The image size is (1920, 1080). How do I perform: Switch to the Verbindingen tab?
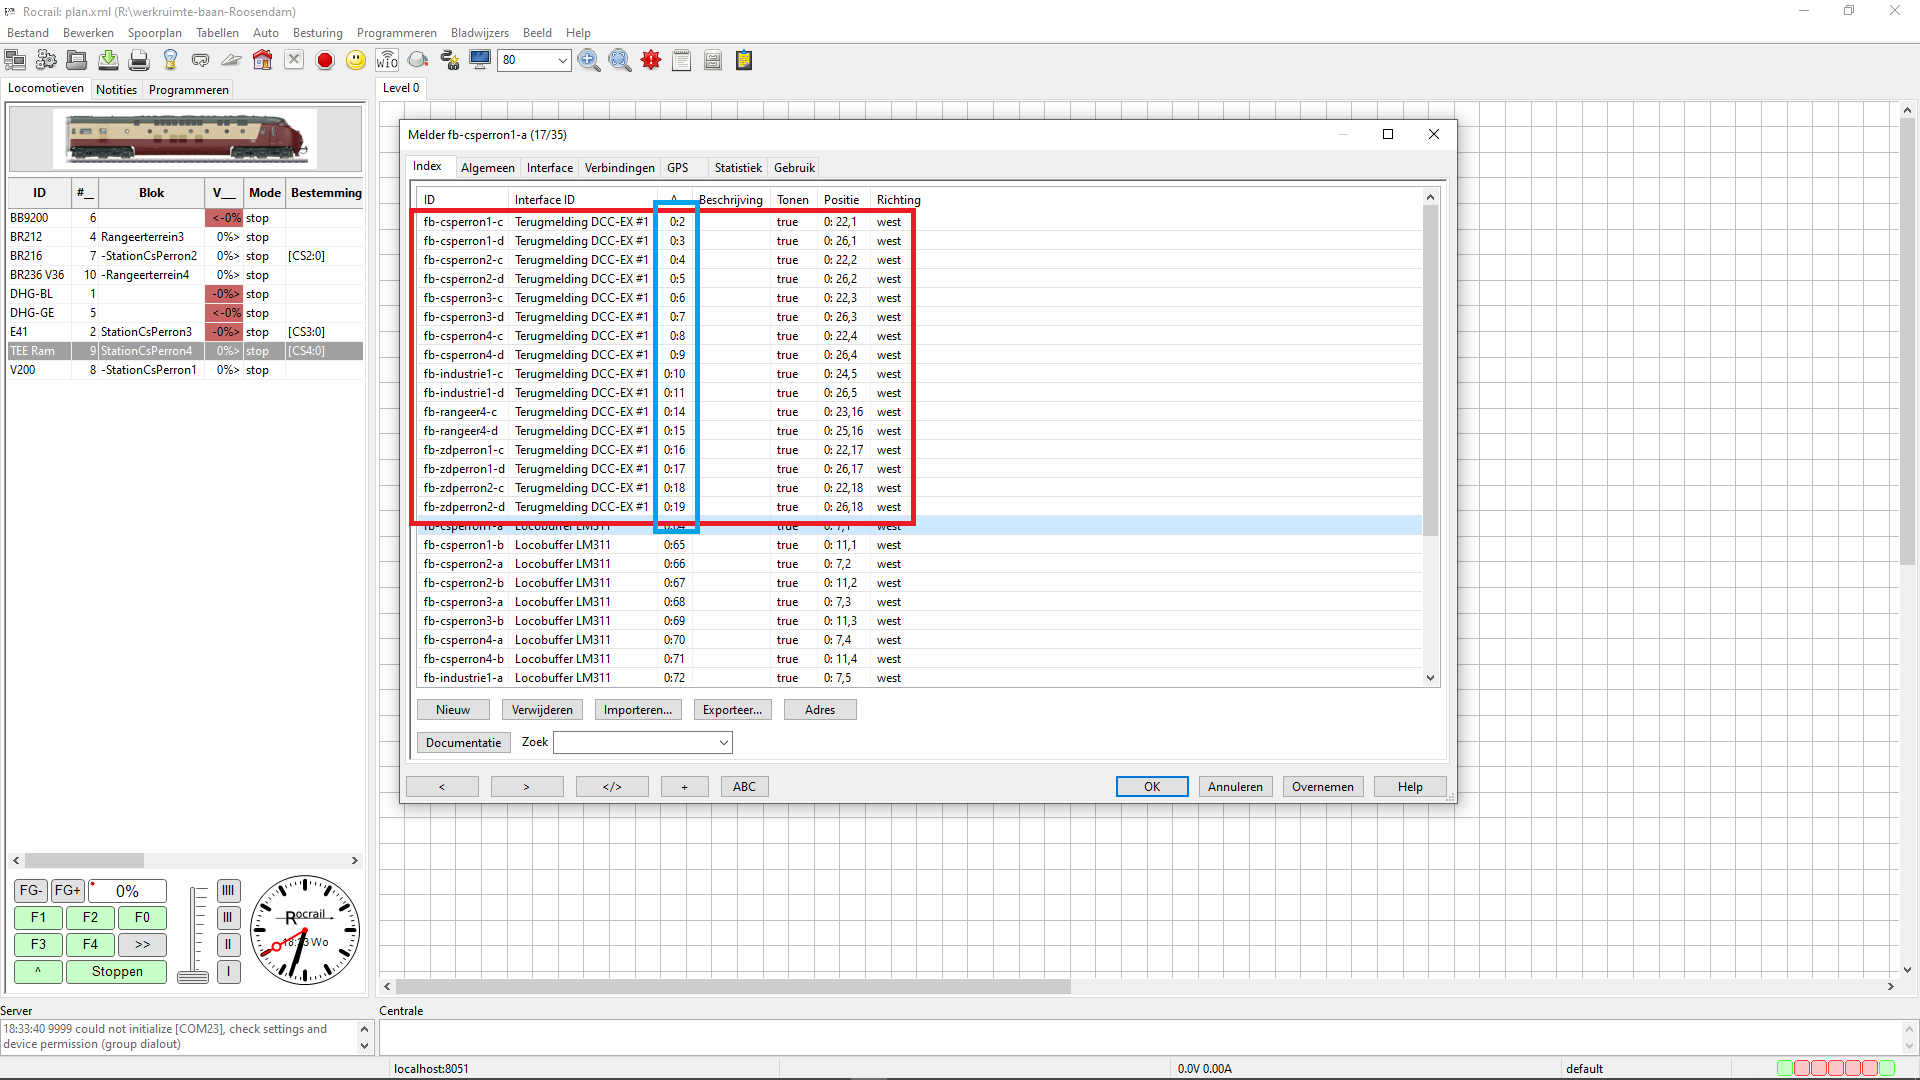pos(619,168)
